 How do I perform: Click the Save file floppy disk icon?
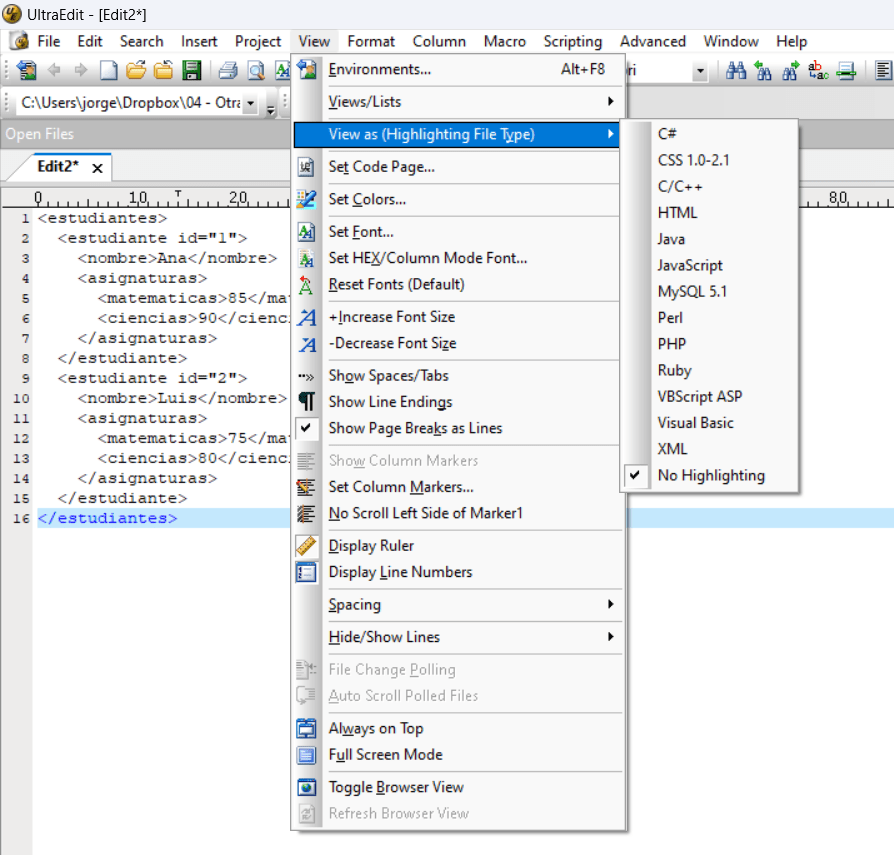[x=192, y=70]
